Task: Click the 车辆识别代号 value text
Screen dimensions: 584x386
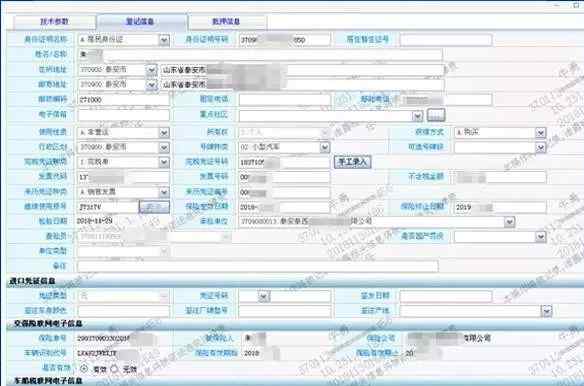Action: click(x=97, y=353)
